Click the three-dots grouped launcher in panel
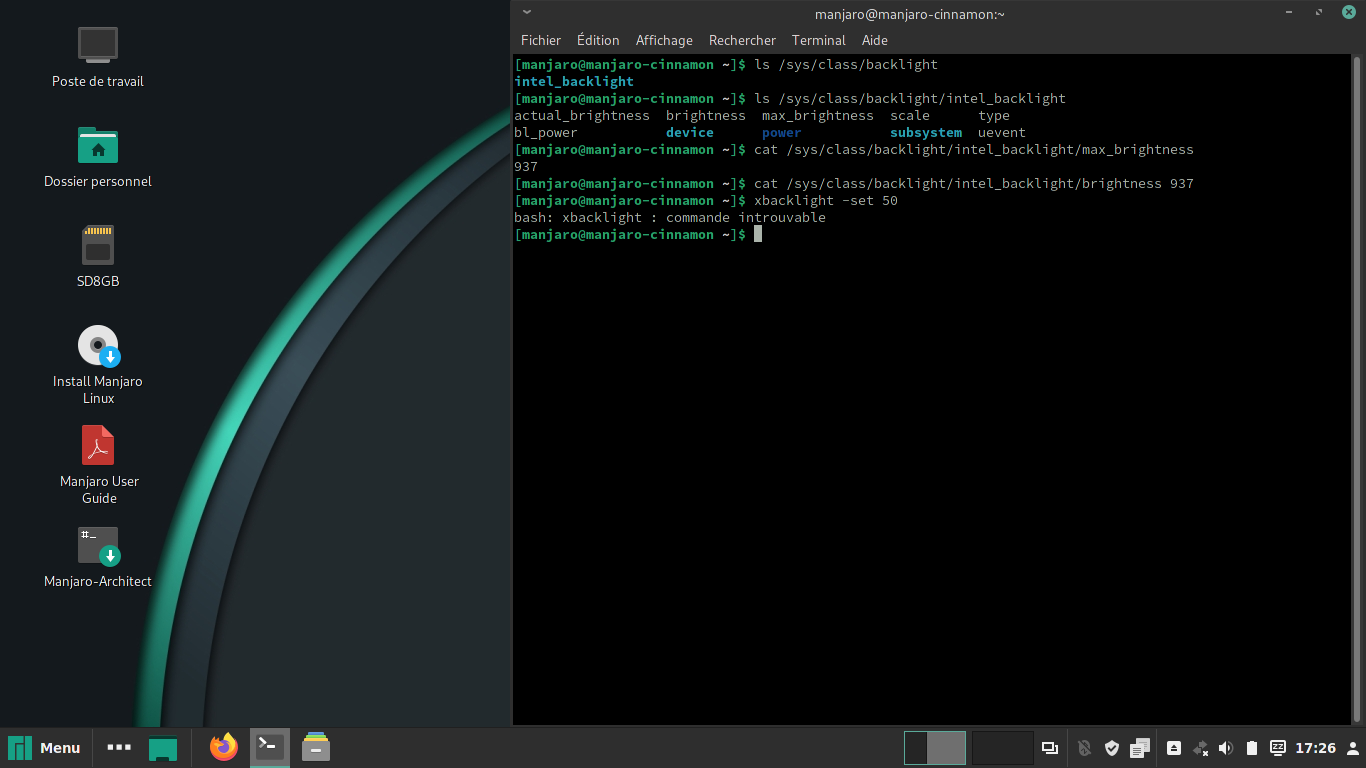Image resolution: width=1366 pixels, height=768 pixels. pos(119,747)
